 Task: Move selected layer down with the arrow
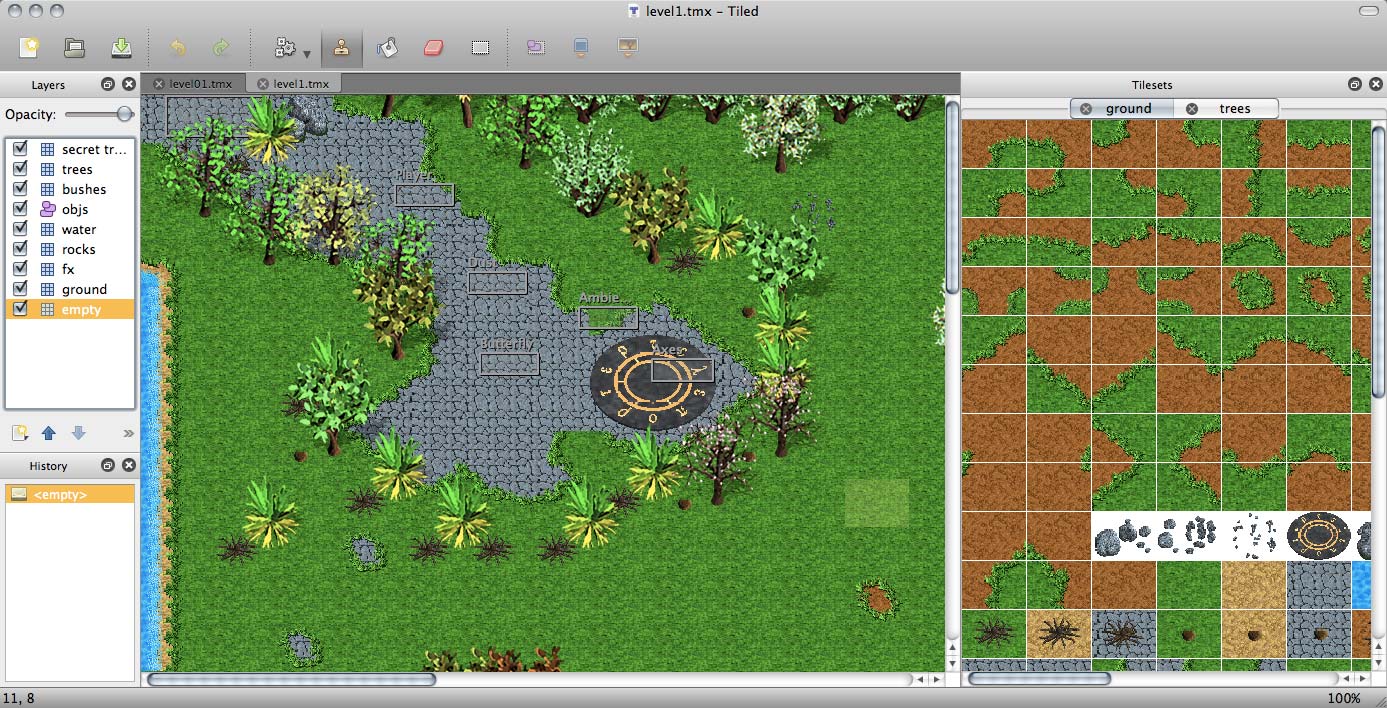pos(79,433)
